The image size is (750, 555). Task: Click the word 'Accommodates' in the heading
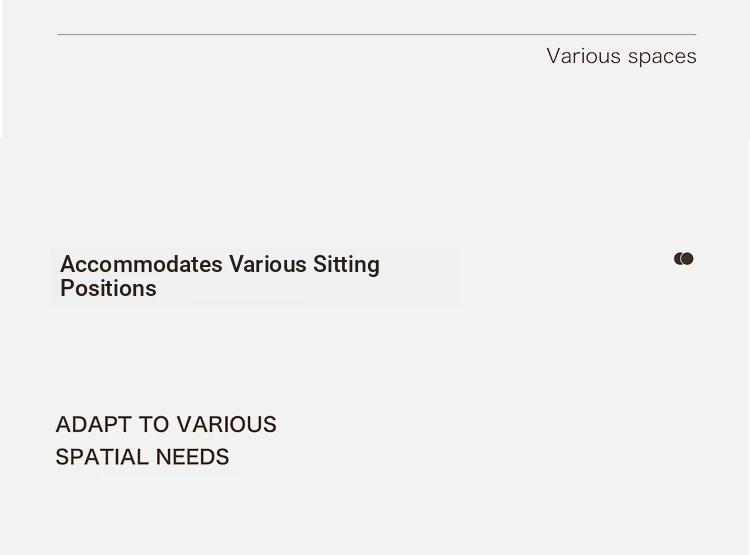coord(141,264)
